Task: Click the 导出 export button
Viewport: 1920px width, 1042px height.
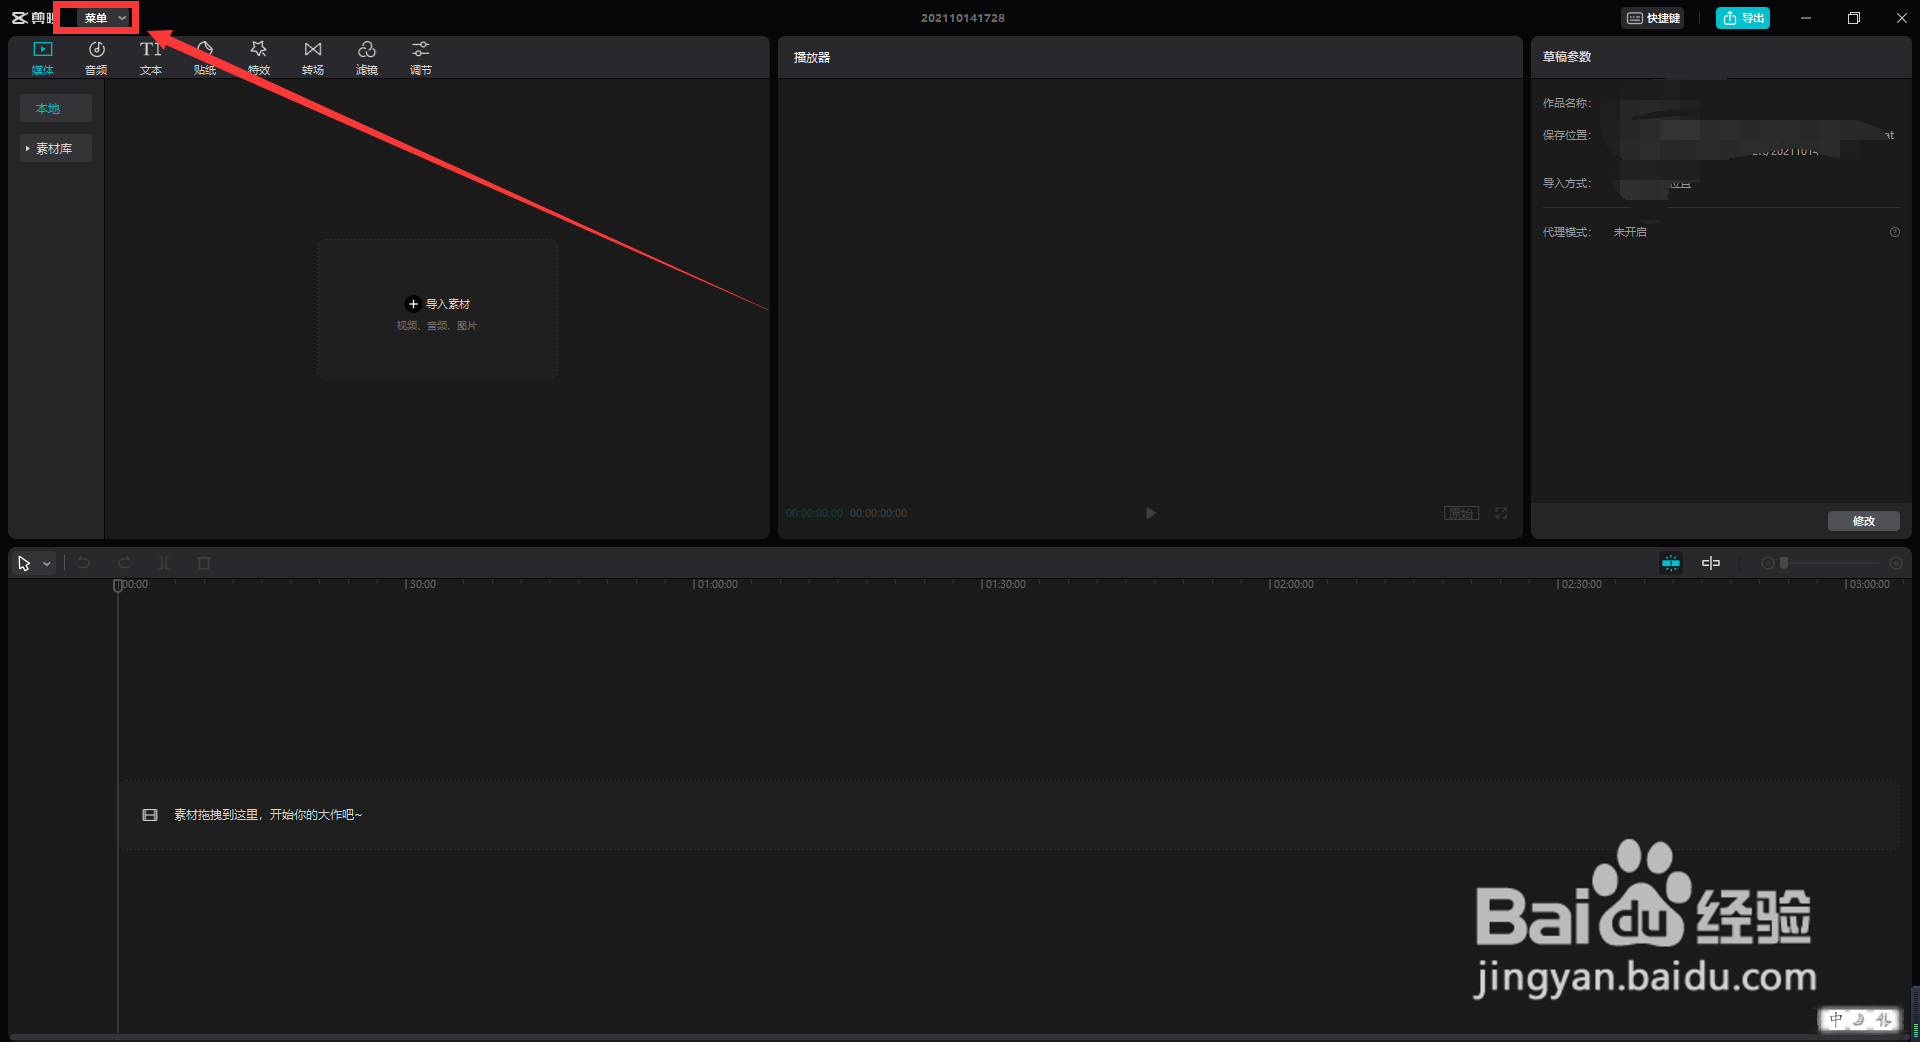Action: (1743, 18)
